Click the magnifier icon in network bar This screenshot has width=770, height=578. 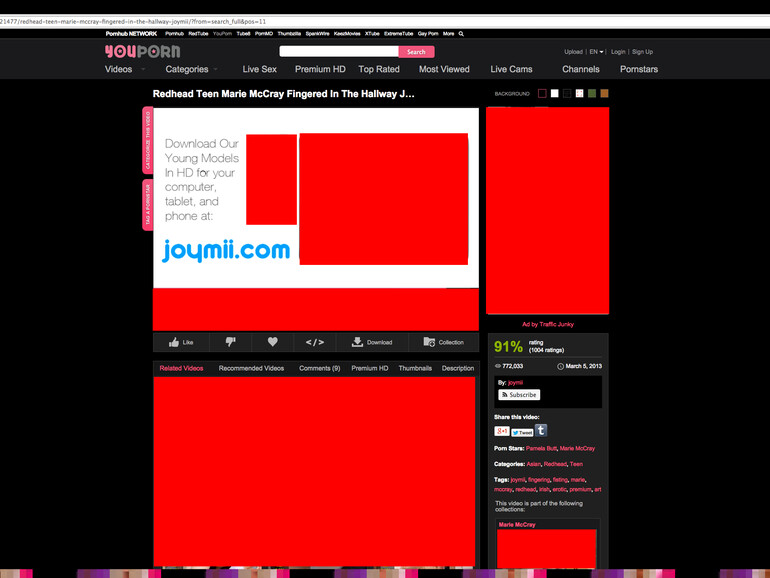461,34
